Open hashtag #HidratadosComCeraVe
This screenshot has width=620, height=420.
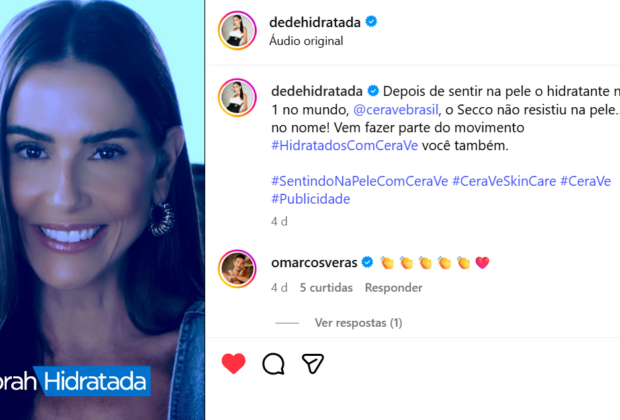[344, 146]
